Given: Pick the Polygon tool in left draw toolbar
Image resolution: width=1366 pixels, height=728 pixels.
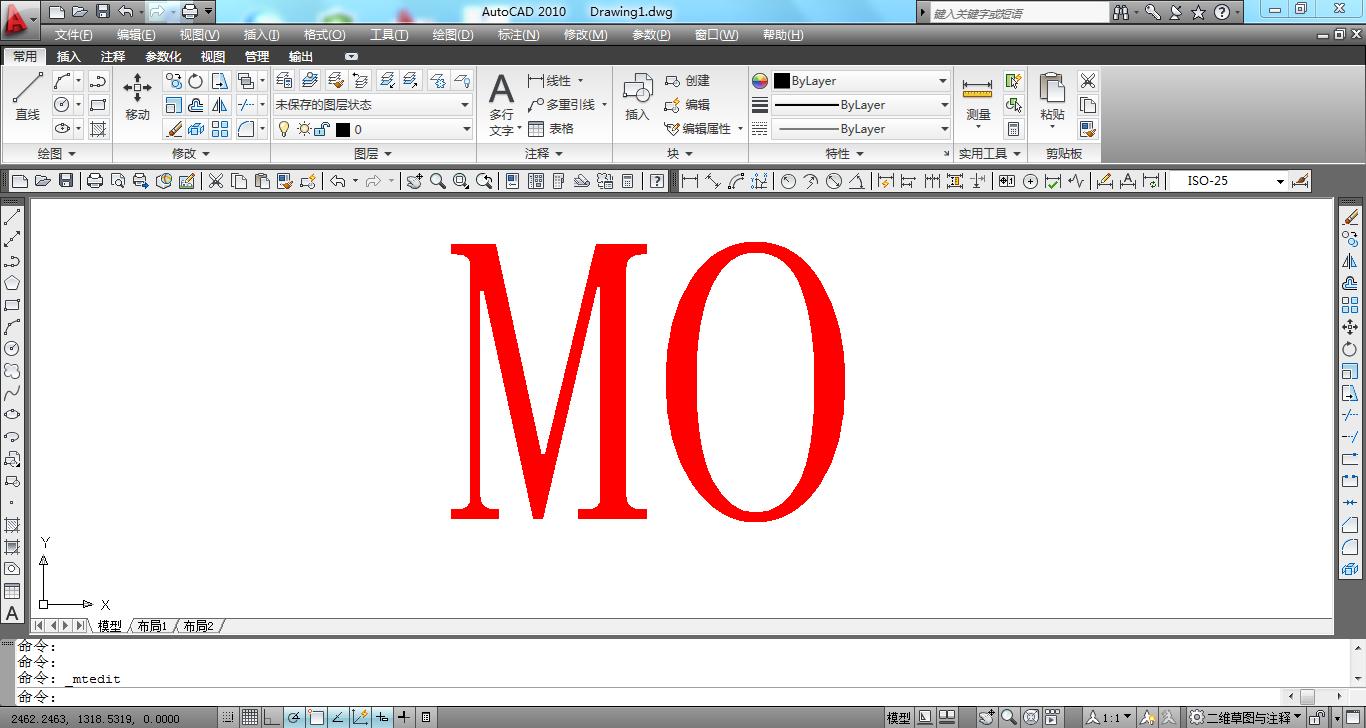Looking at the screenshot, I should (x=12, y=283).
